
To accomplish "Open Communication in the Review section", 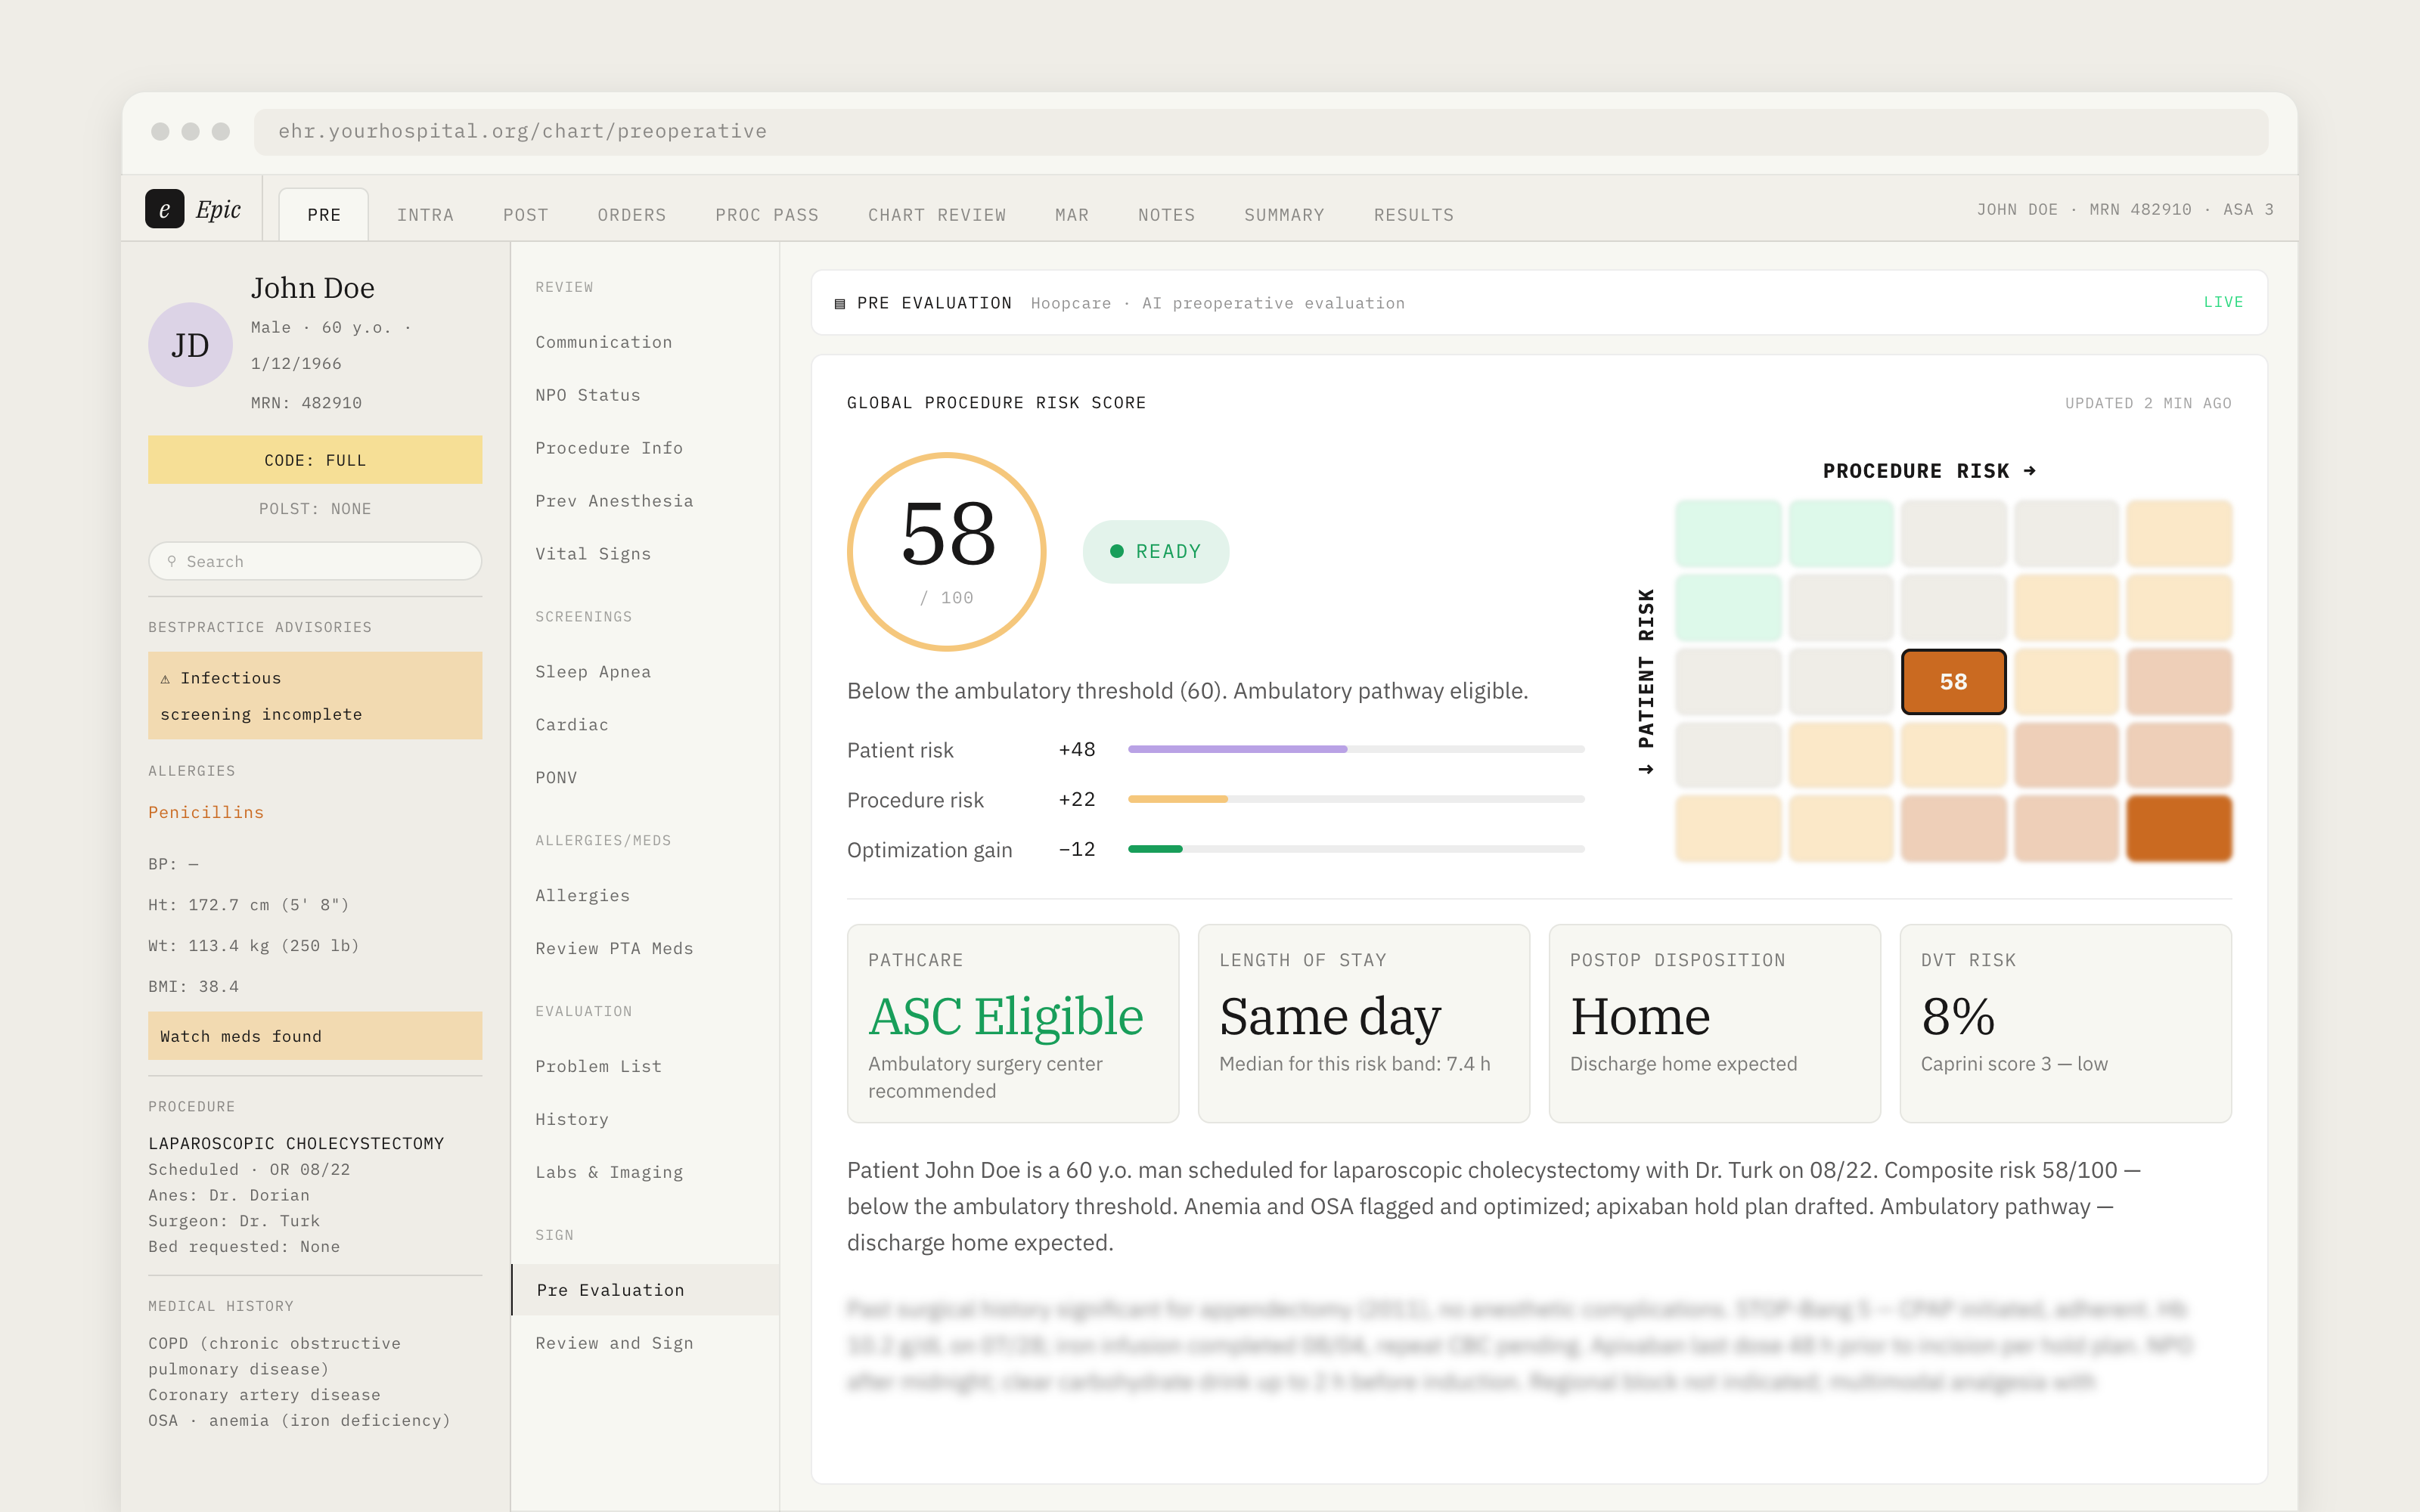I will [x=604, y=342].
